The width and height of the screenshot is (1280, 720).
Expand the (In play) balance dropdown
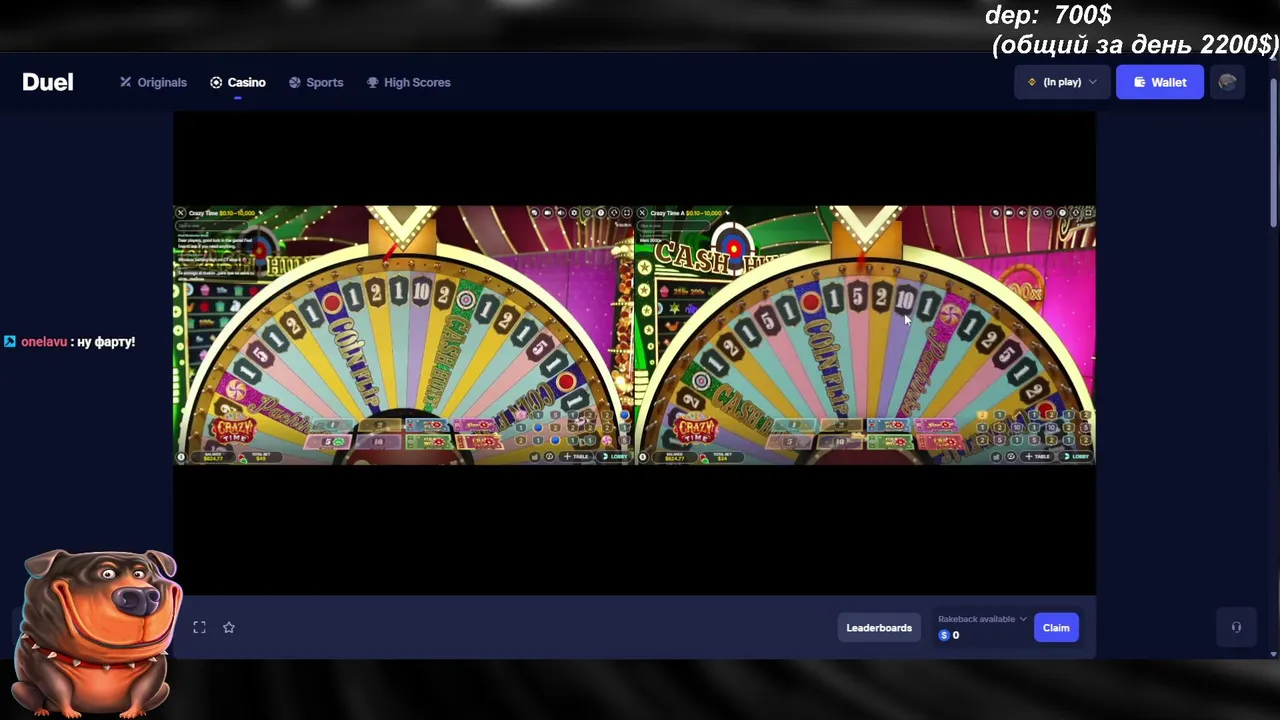pos(1061,82)
